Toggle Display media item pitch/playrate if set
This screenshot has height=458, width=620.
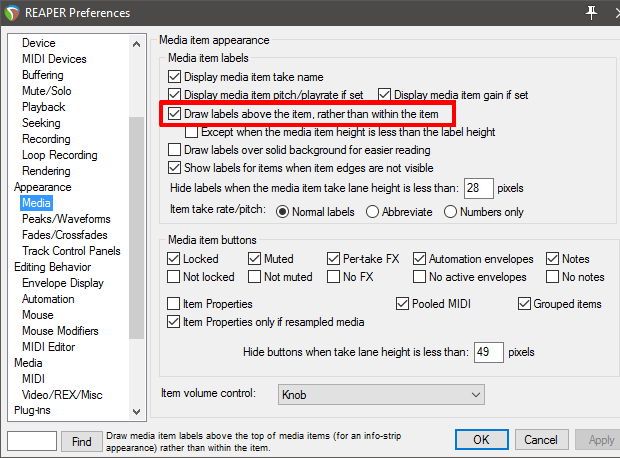(174, 95)
